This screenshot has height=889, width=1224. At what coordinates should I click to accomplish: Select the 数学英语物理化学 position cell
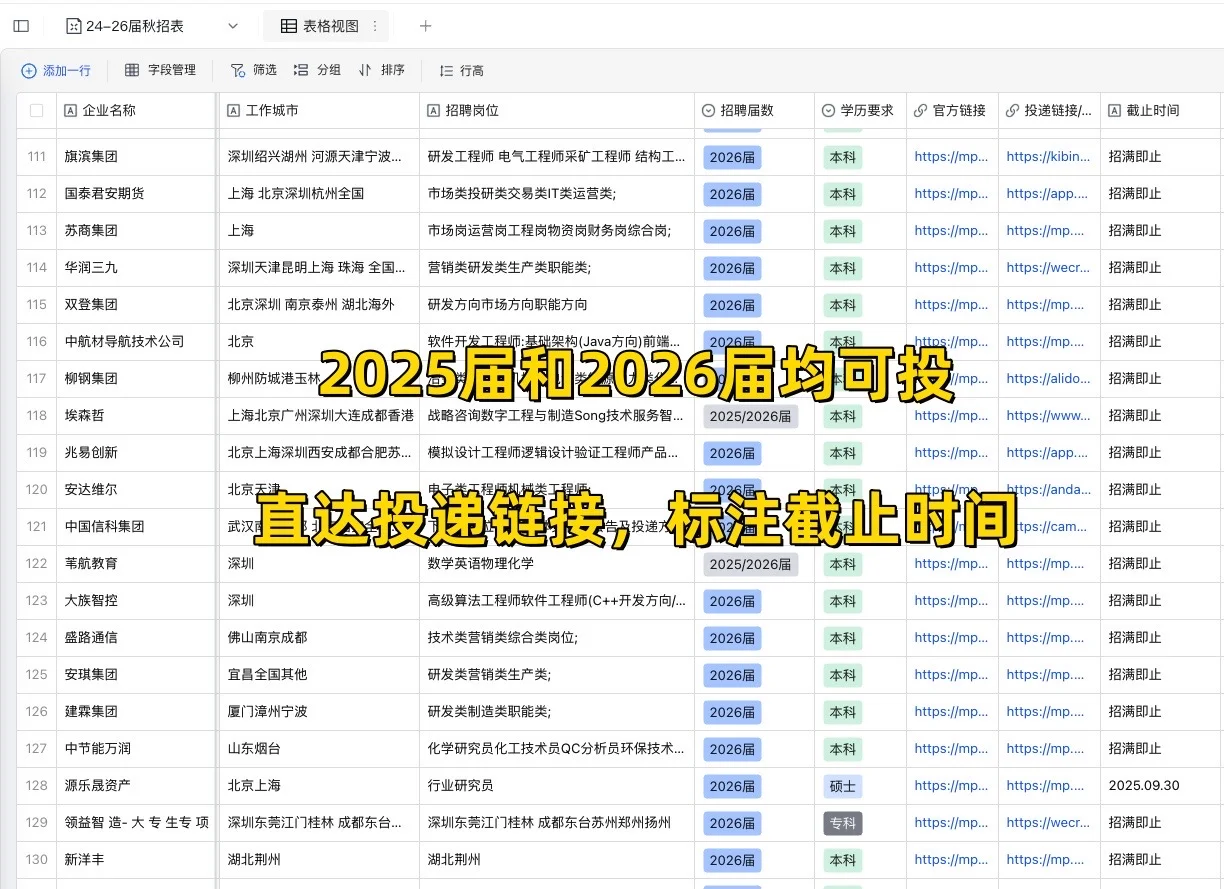557,564
